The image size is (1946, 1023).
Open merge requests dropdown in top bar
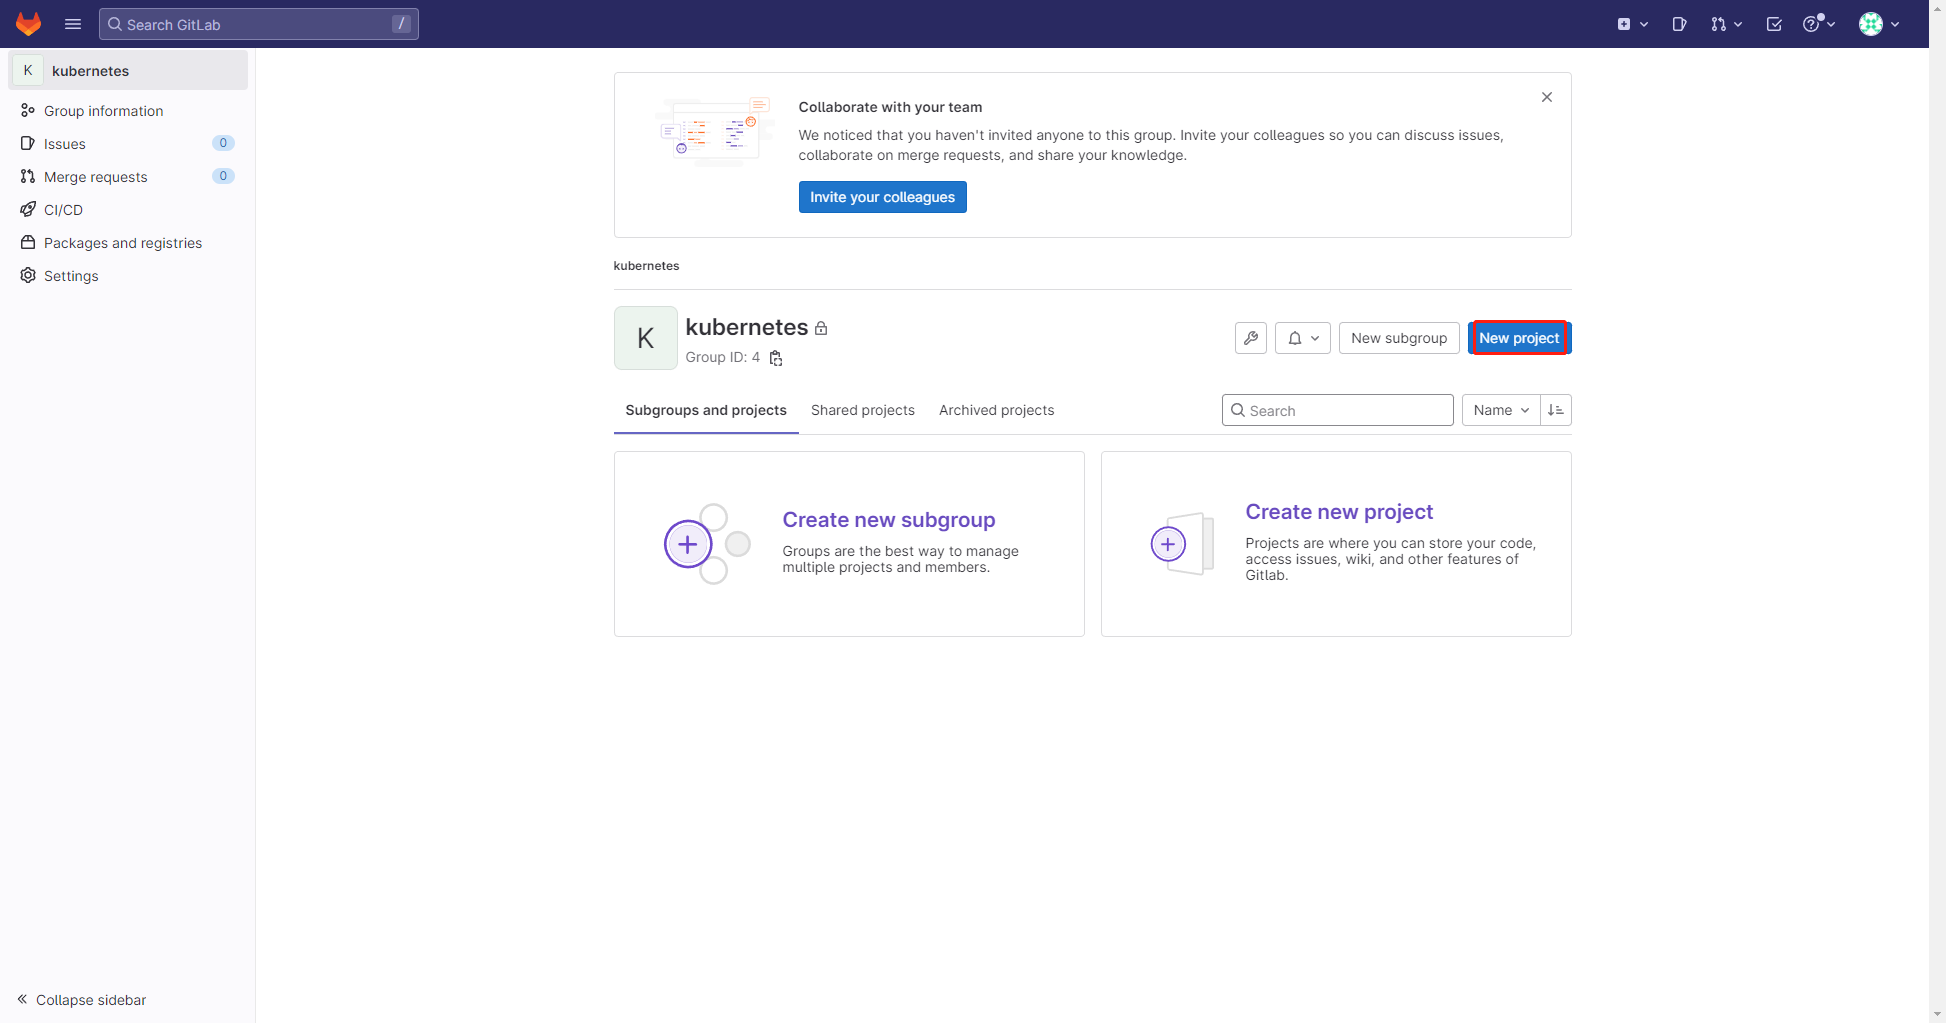(x=1726, y=24)
